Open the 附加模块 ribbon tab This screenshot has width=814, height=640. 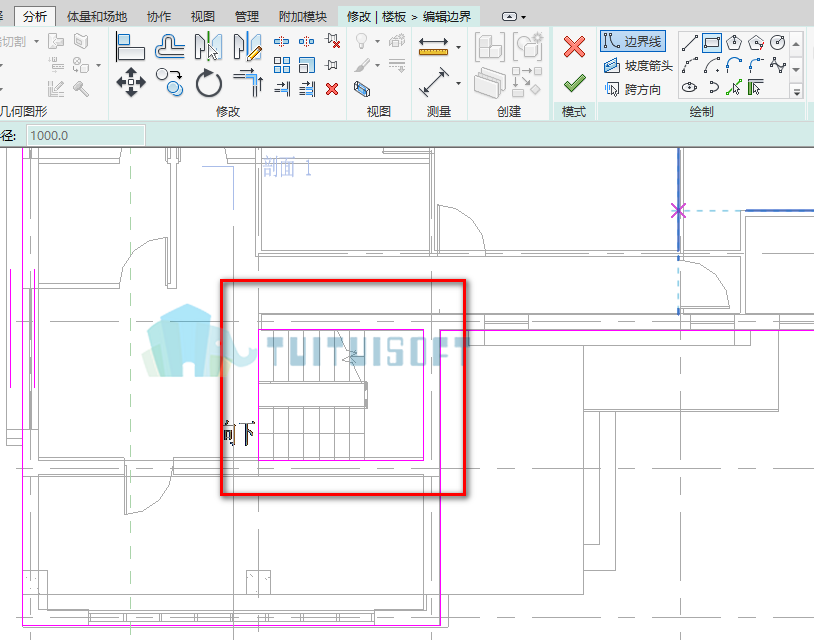coord(303,17)
